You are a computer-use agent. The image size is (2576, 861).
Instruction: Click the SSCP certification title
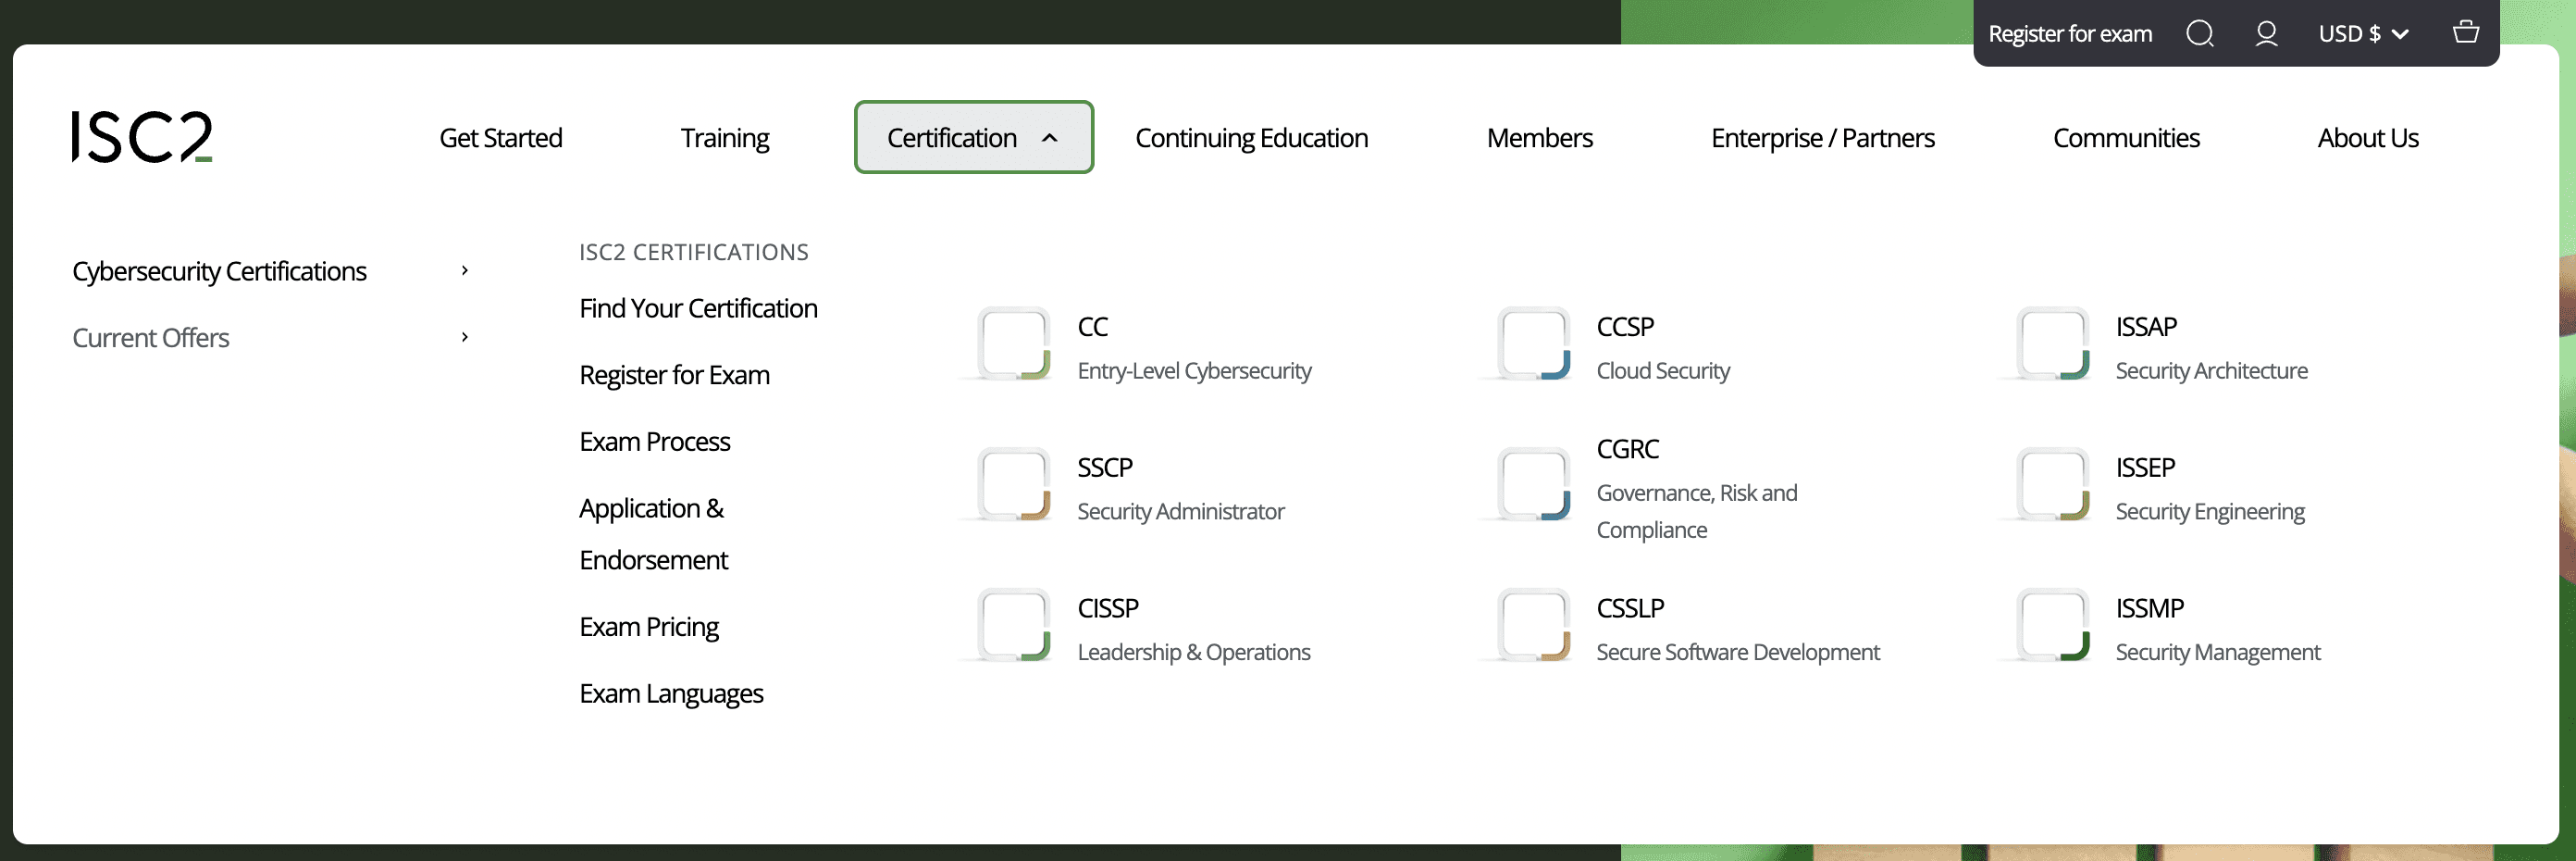coord(1105,468)
